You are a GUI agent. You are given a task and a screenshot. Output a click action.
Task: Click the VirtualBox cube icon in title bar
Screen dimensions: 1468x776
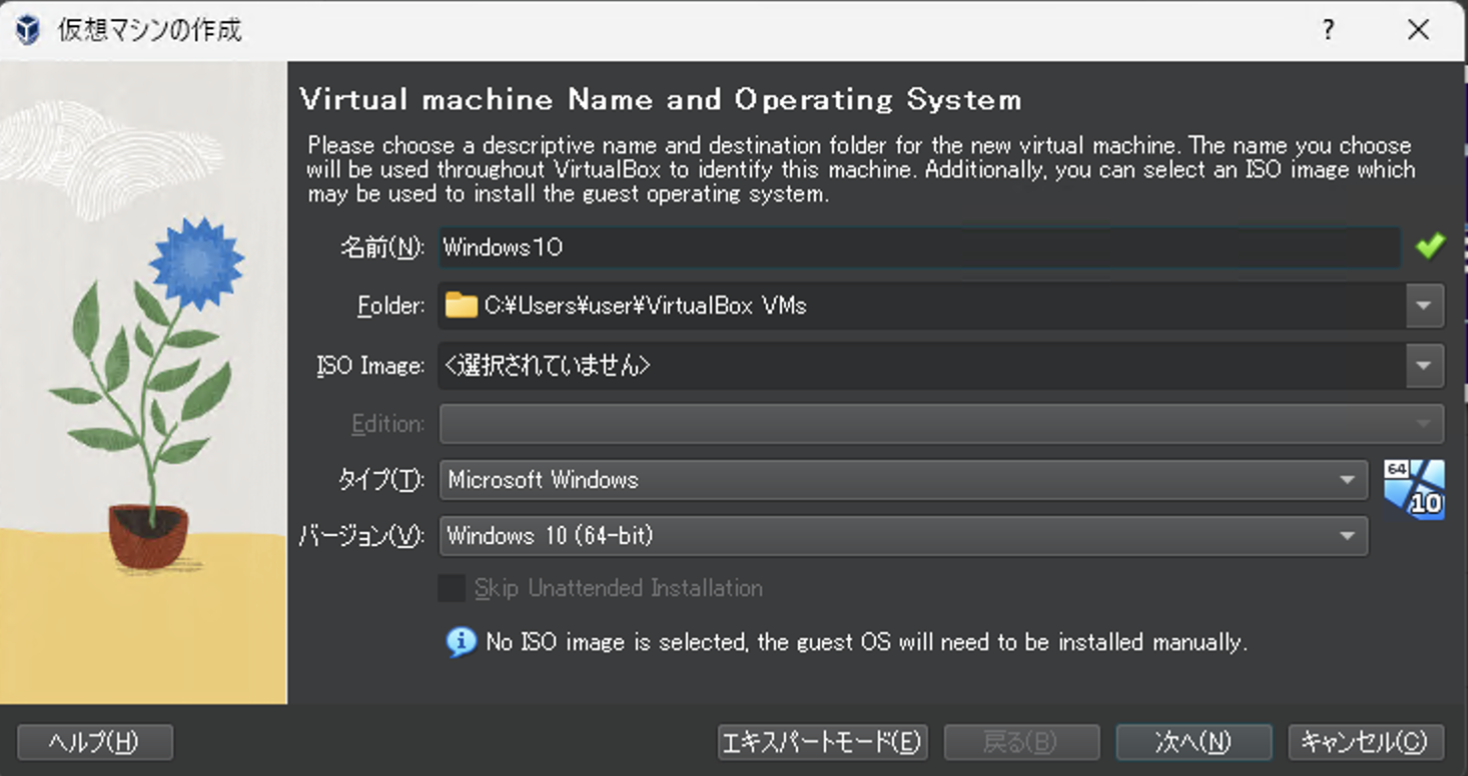tap(26, 30)
